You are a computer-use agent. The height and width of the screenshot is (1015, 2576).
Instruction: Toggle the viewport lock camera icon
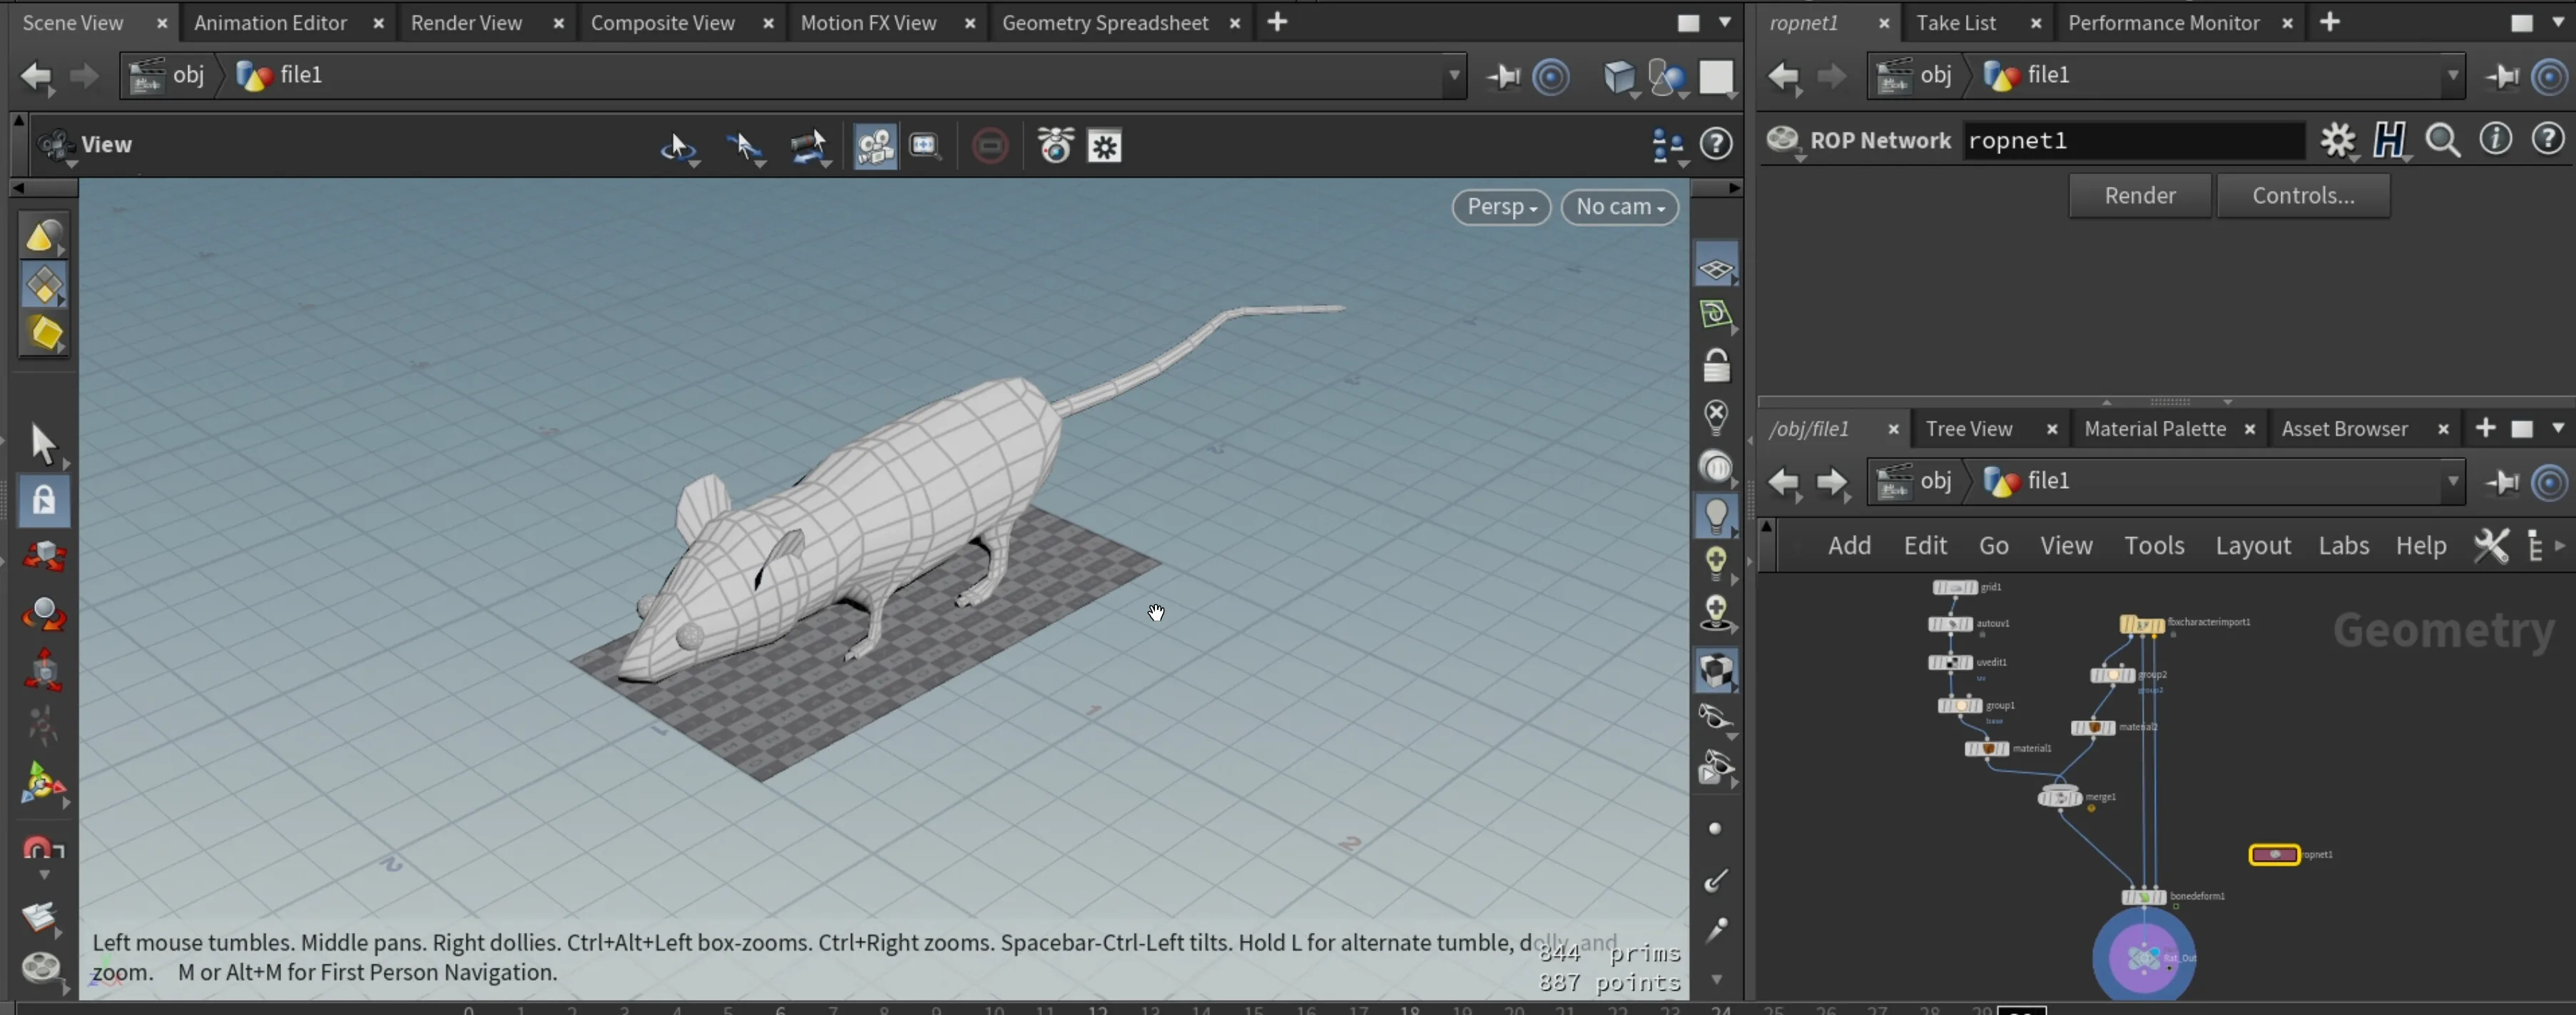tap(1716, 366)
